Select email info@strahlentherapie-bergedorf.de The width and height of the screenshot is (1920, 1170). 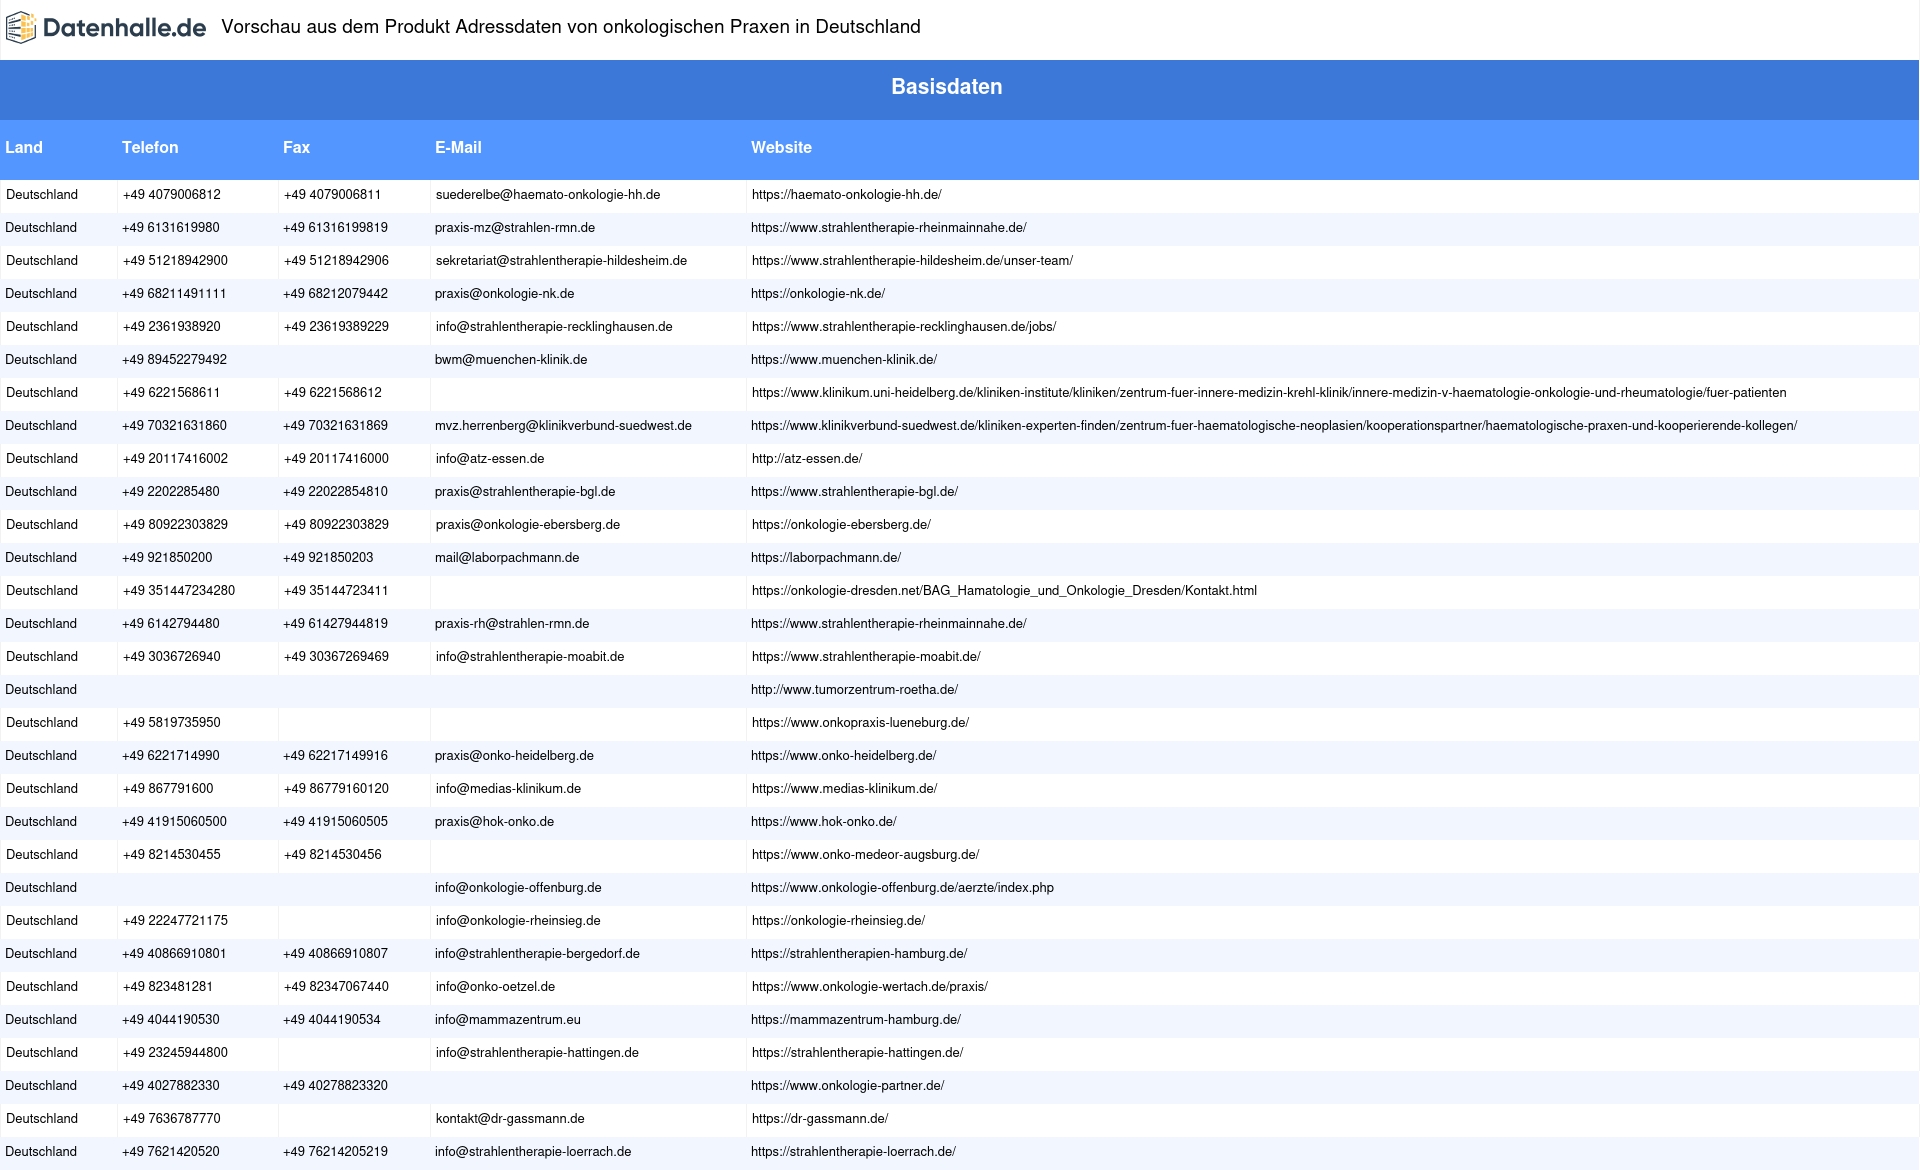(x=537, y=954)
